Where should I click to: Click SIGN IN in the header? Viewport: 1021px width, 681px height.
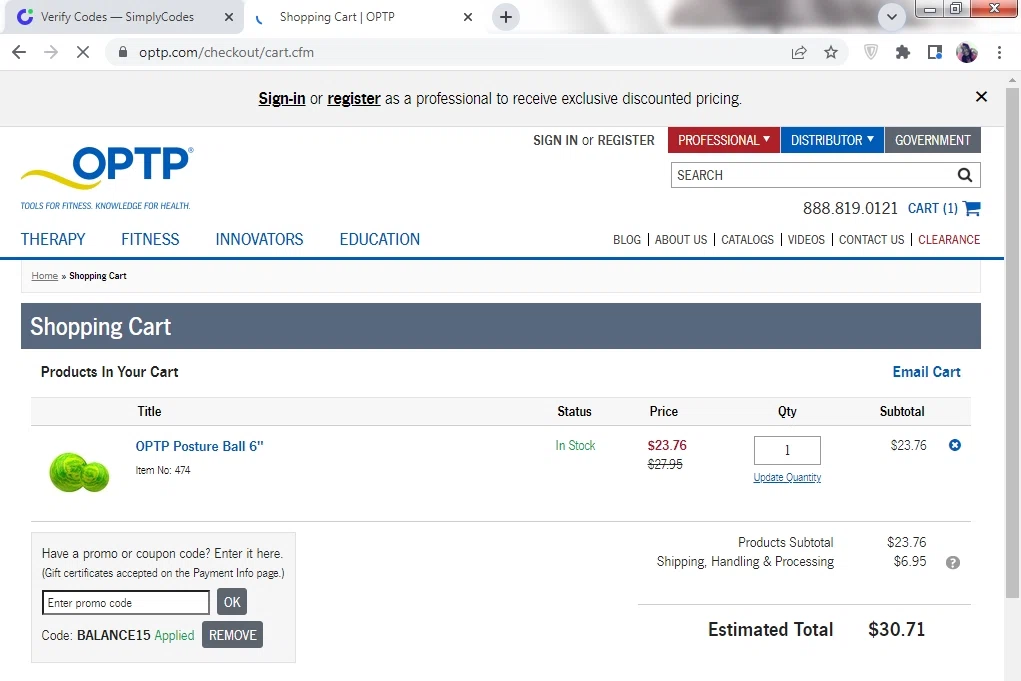point(555,140)
